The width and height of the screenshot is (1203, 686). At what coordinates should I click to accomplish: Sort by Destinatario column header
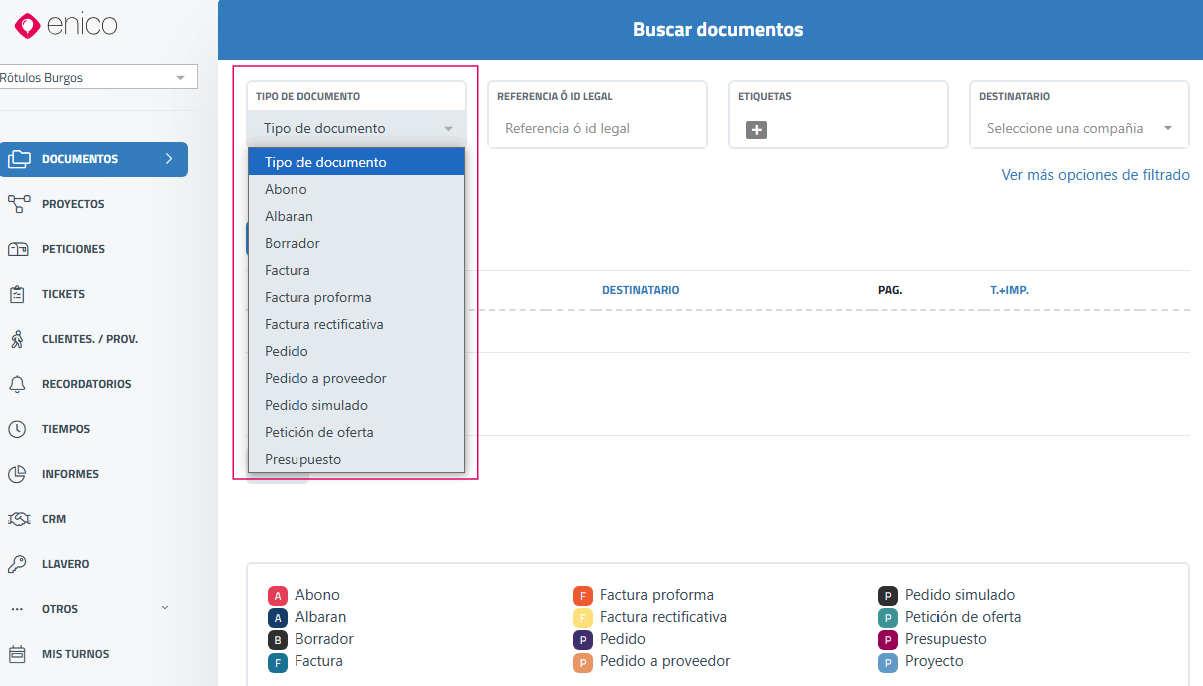point(640,290)
